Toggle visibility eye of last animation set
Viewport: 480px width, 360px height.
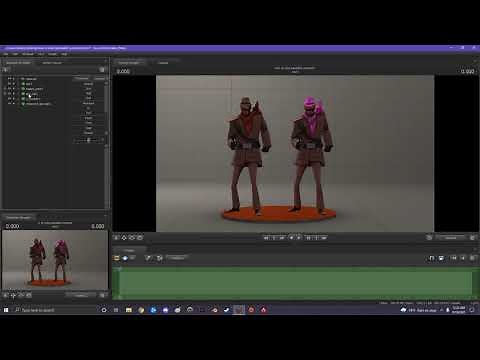point(9,104)
